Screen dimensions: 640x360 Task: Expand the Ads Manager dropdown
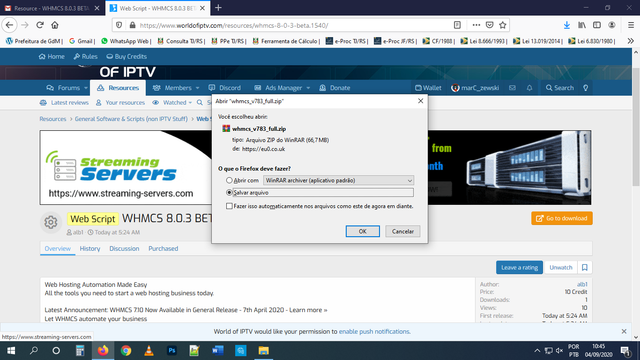pos(308,88)
